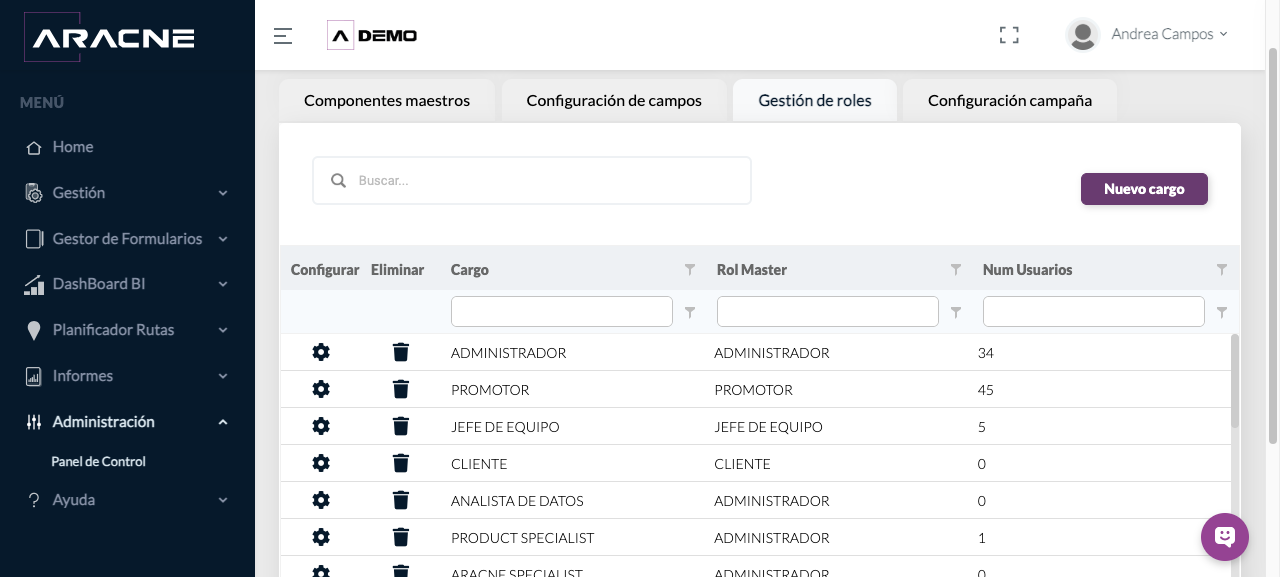The width and height of the screenshot is (1280, 577).
Task: Open filter icon in Num Usuarios header
Action: pyautogui.click(x=1221, y=270)
